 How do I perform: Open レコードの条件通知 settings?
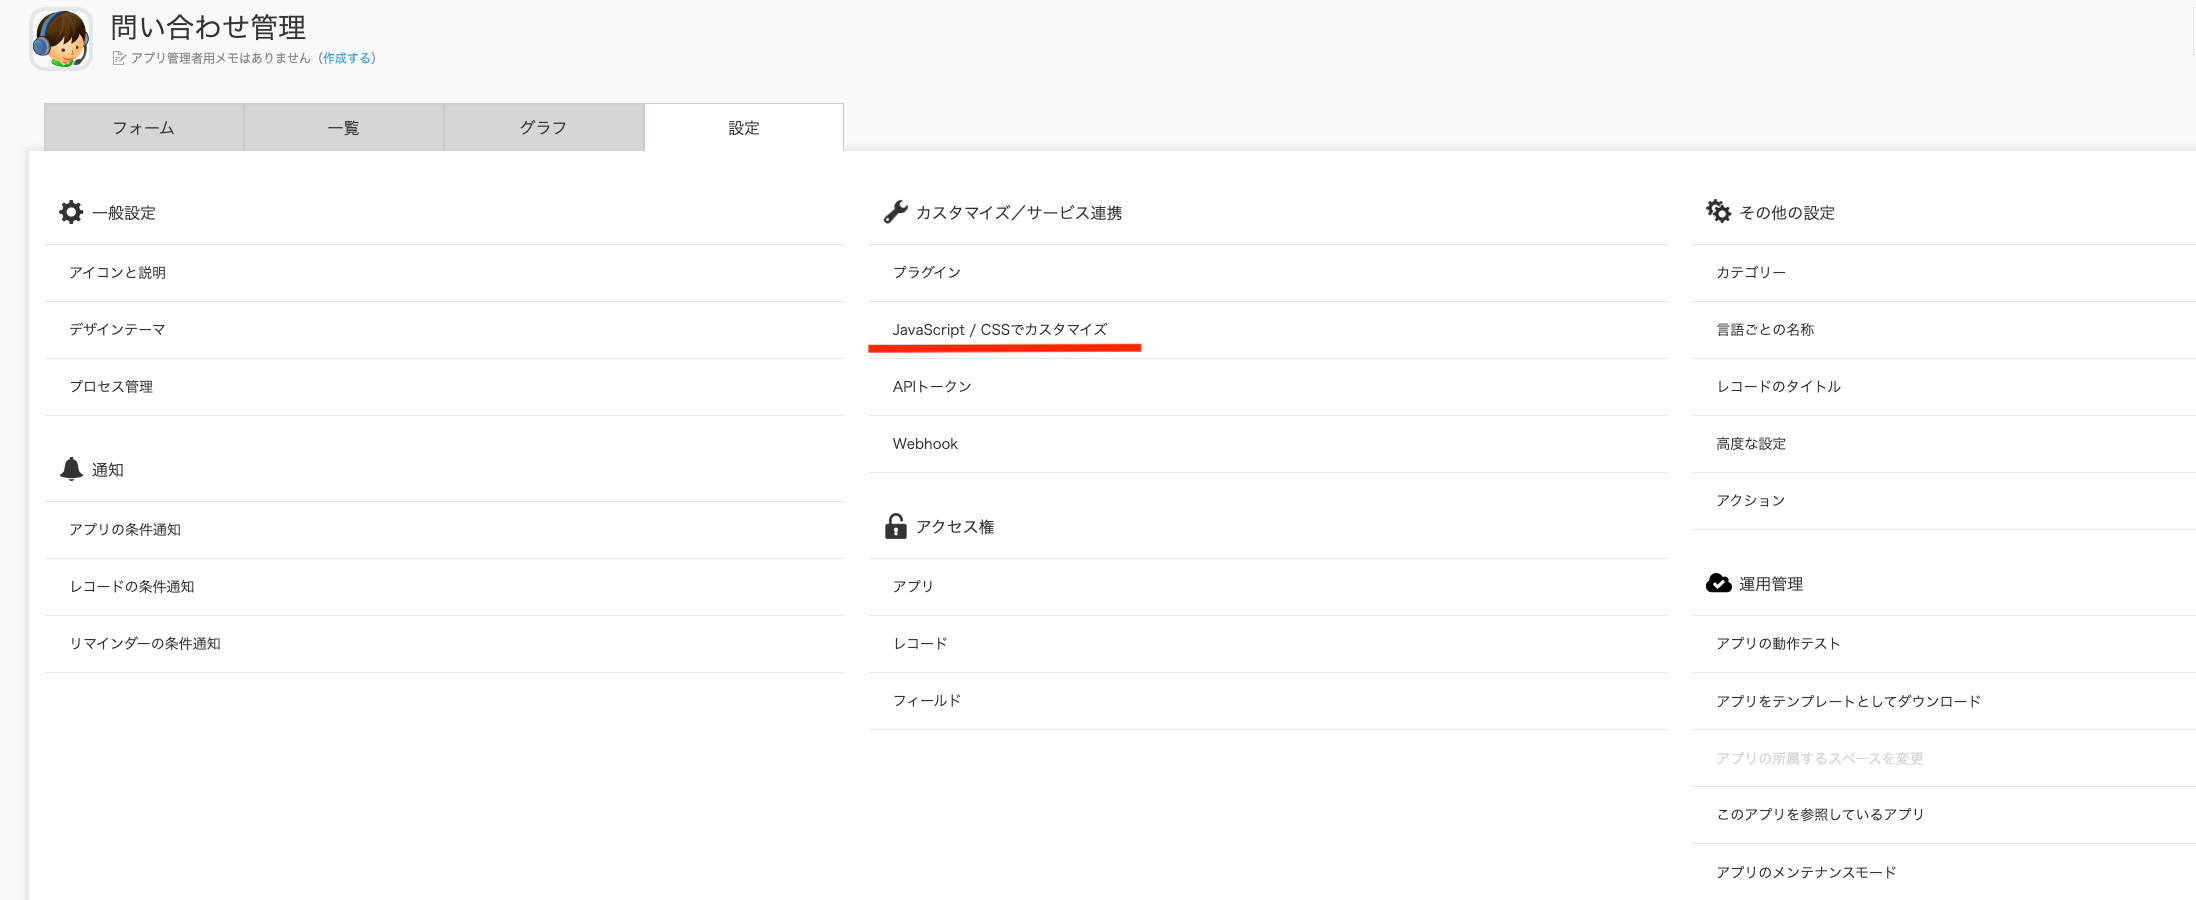(x=132, y=587)
